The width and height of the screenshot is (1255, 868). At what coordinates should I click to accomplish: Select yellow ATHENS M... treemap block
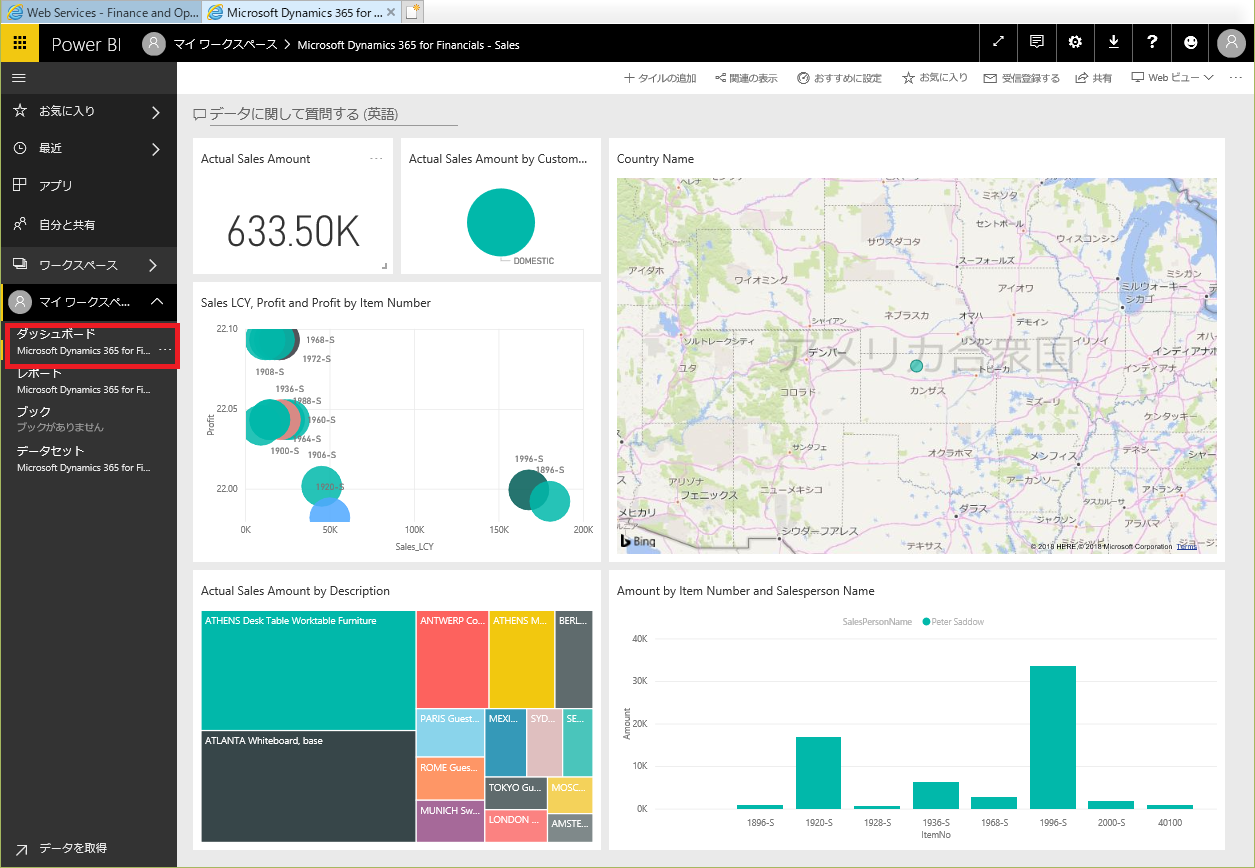[522, 660]
